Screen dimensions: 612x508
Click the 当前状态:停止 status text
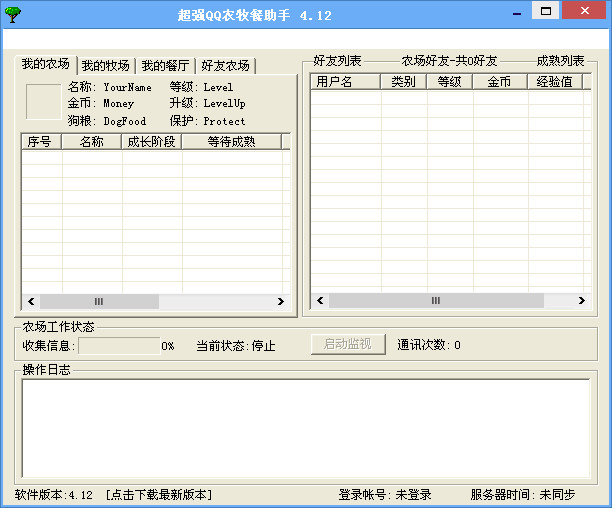(236, 346)
